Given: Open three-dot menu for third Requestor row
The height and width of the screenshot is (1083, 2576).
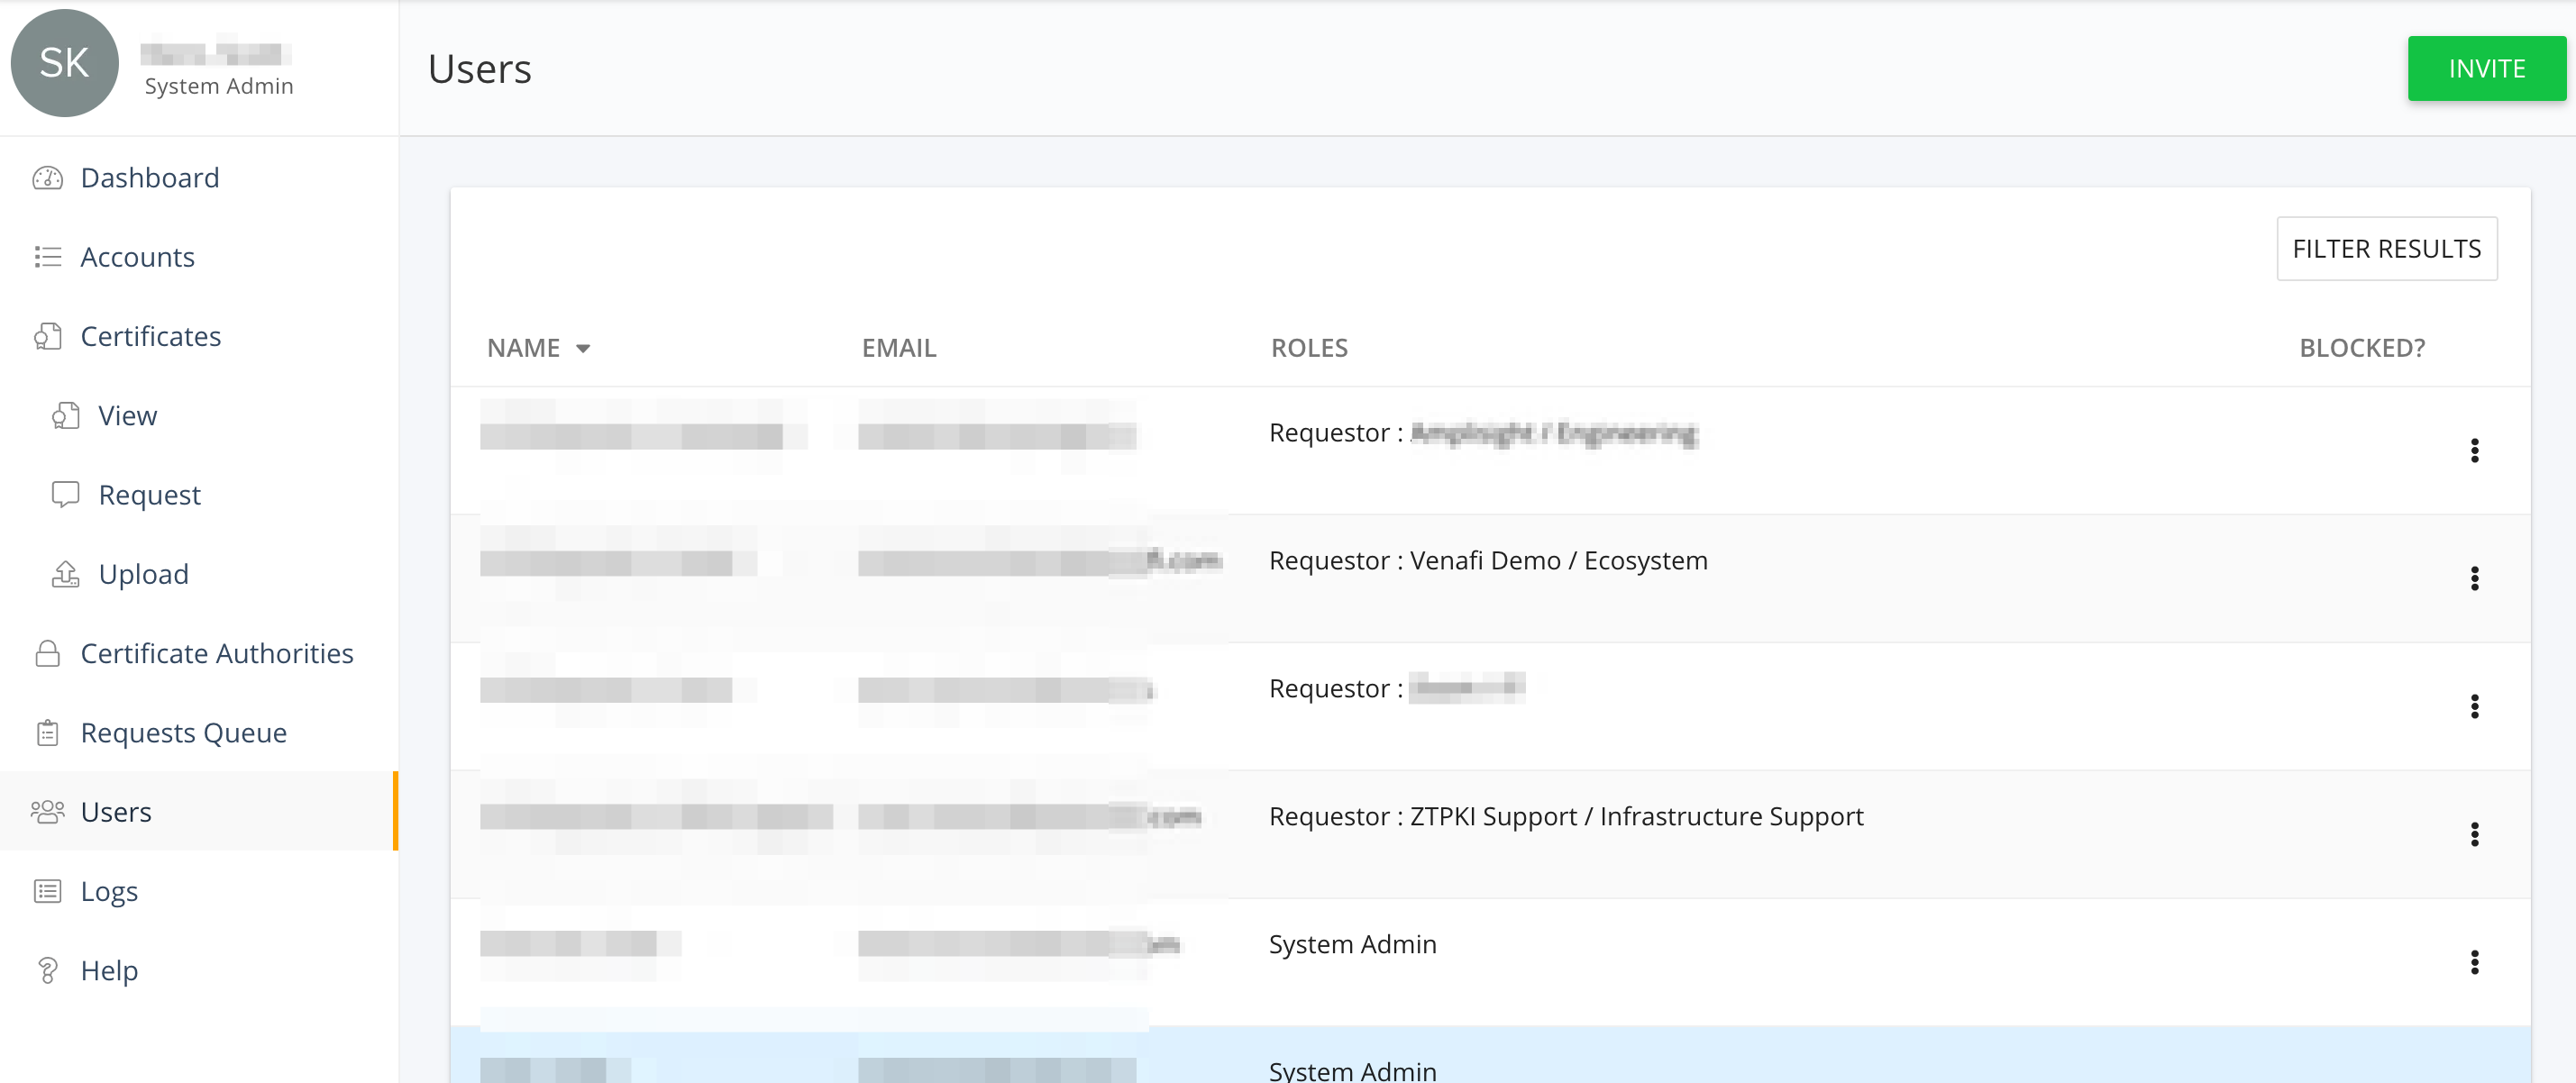Looking at the screenshot, I should click(x=2474, y=706).
